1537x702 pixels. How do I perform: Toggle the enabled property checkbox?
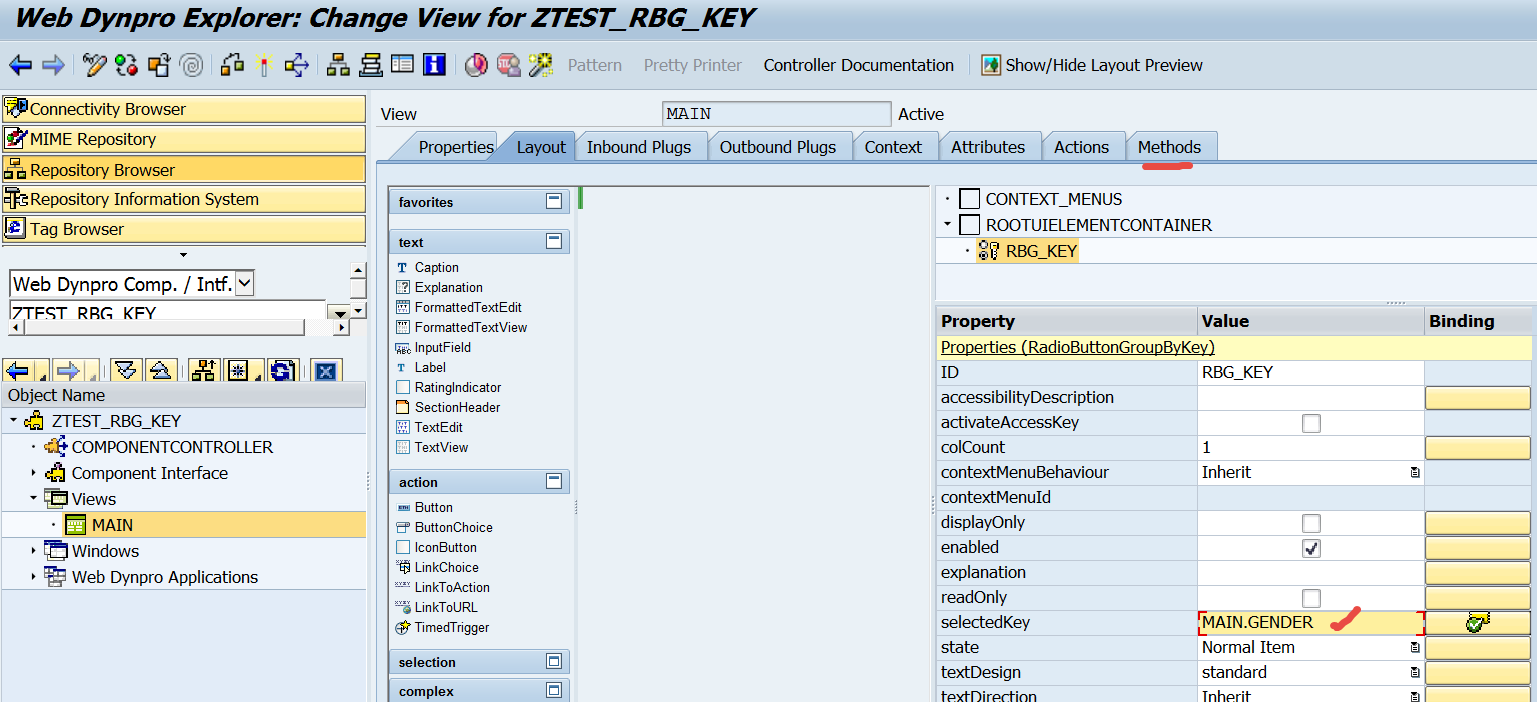pos(1311,548)
